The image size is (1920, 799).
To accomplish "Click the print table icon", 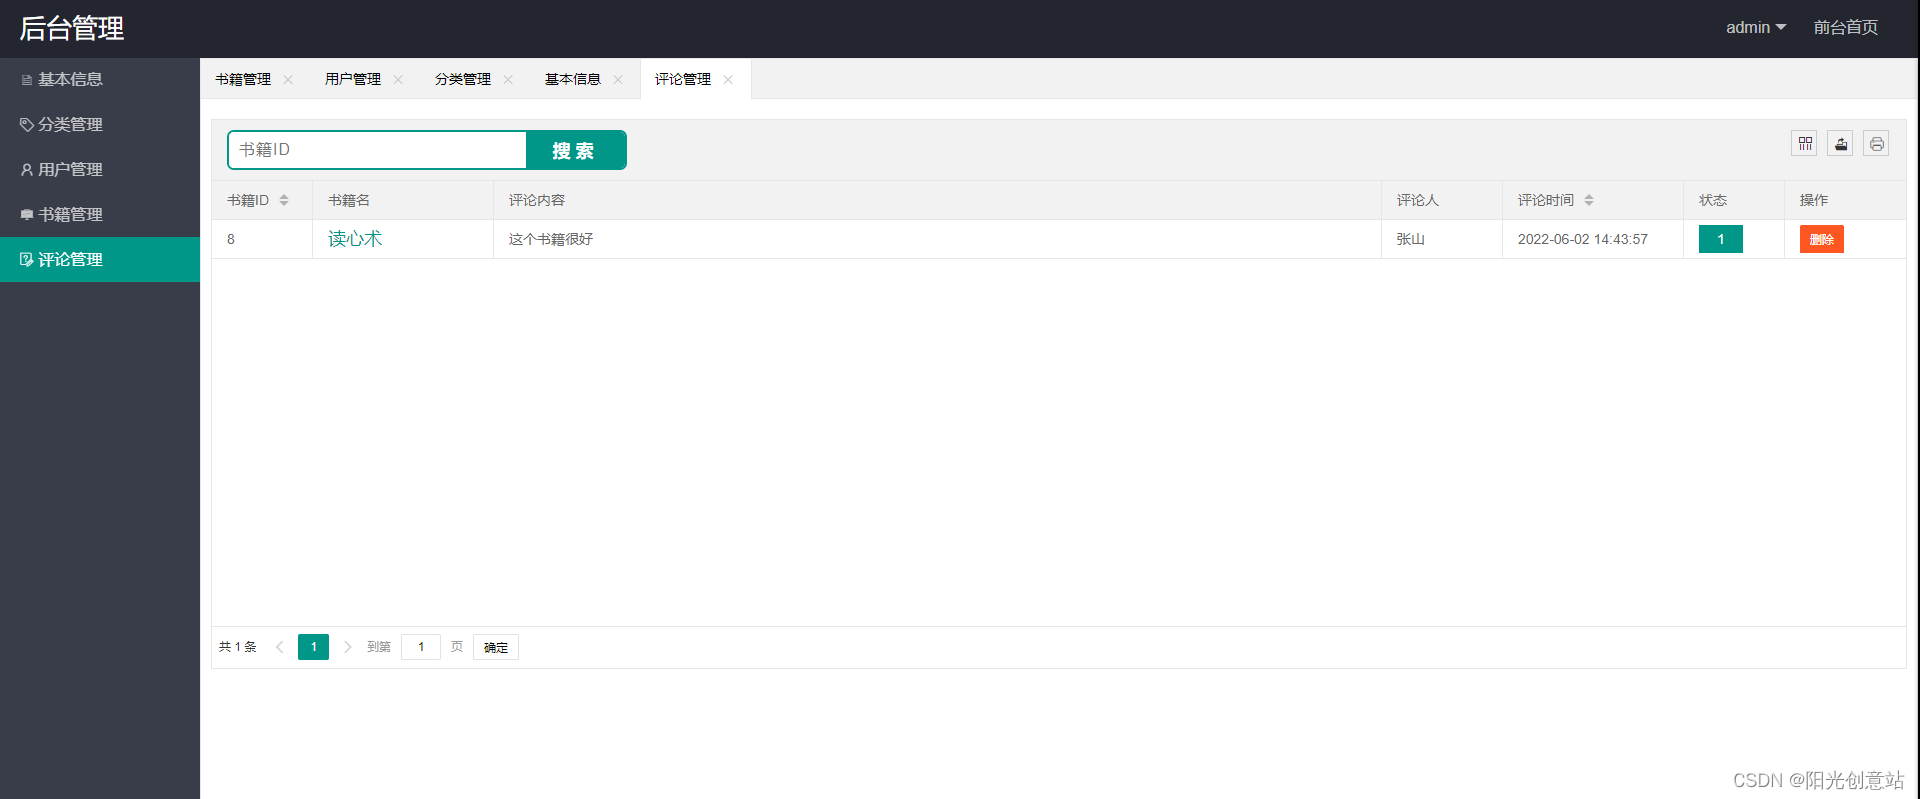I will tap(1877, 144).
